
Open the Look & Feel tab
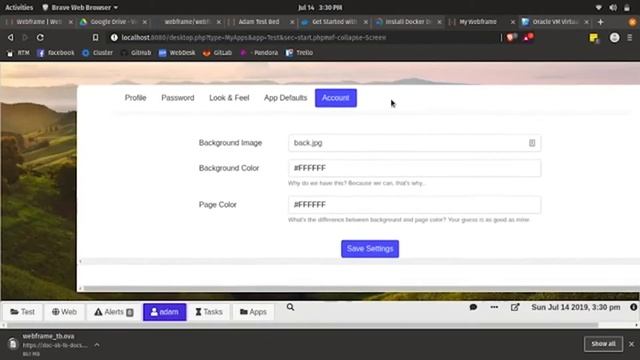[229, 98]
